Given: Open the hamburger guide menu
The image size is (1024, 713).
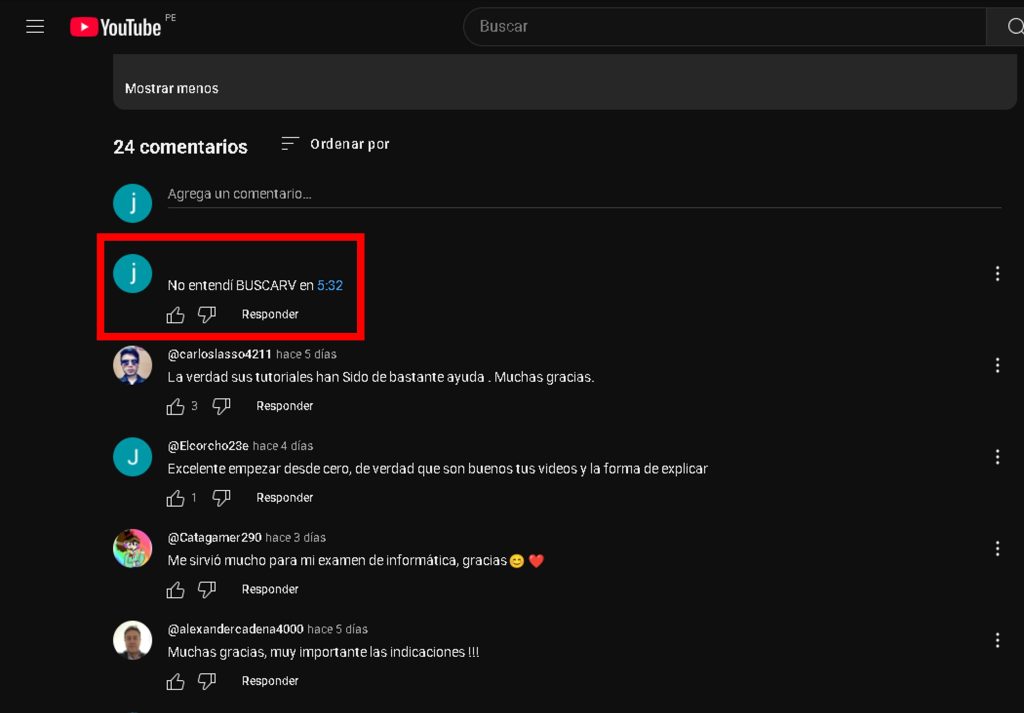Looking at the screenshot, I should click(x=35, y=27).
